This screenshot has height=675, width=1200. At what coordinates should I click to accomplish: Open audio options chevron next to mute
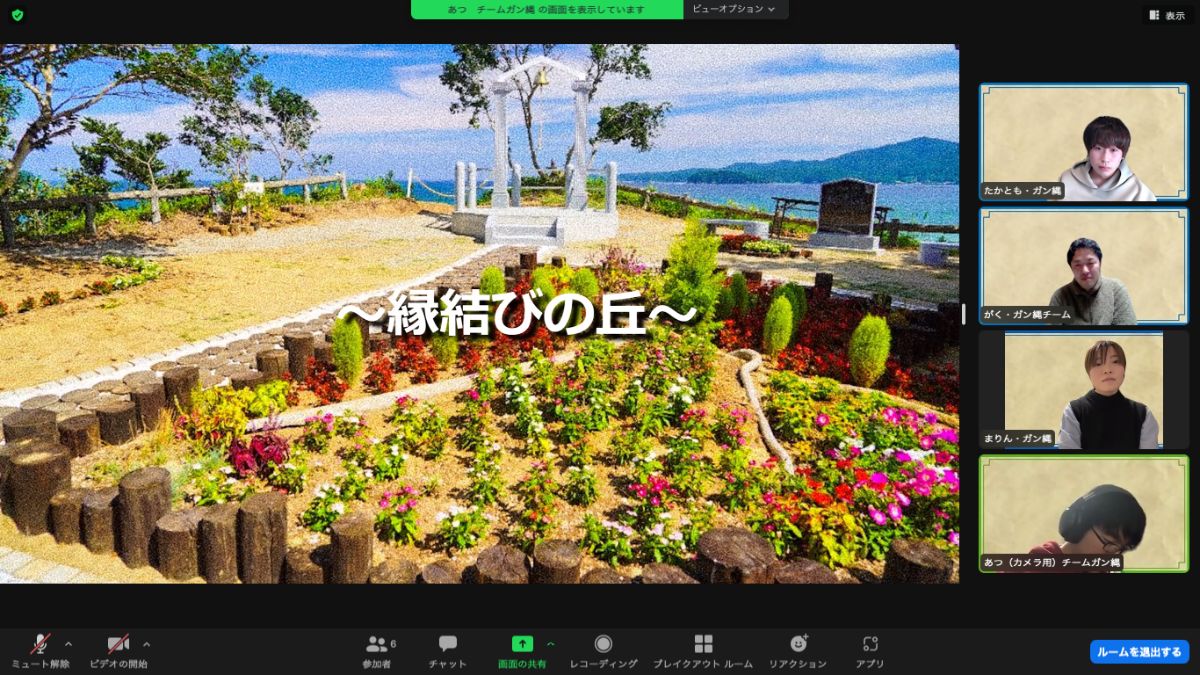pos(68,644)
